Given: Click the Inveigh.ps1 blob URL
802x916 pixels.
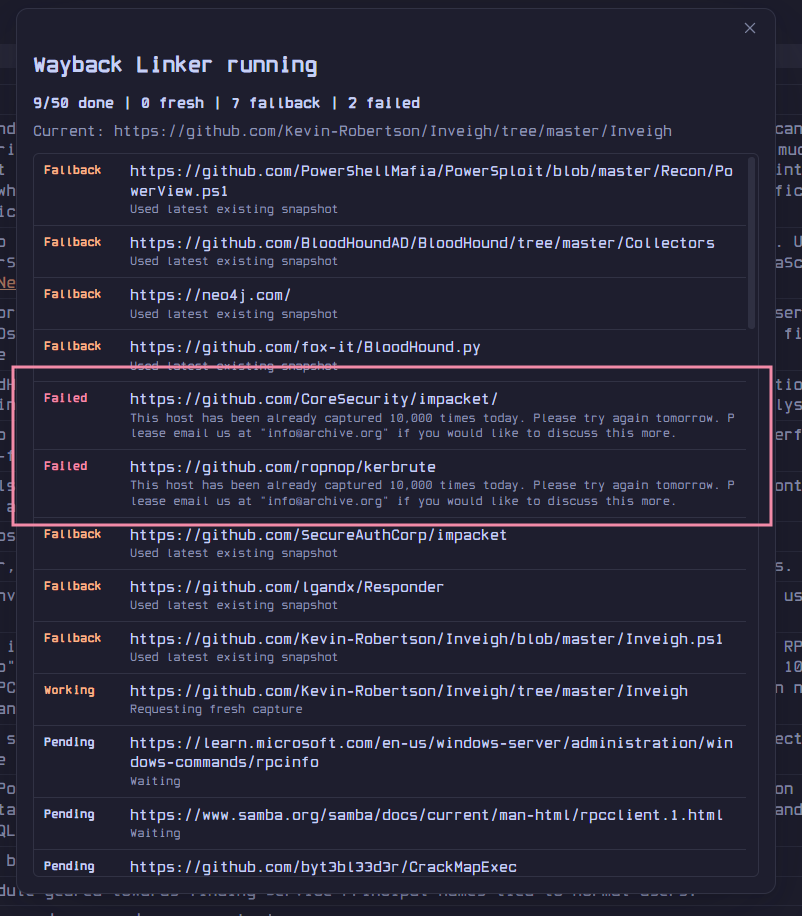Looking at the screenshot, I should point(426,639).
